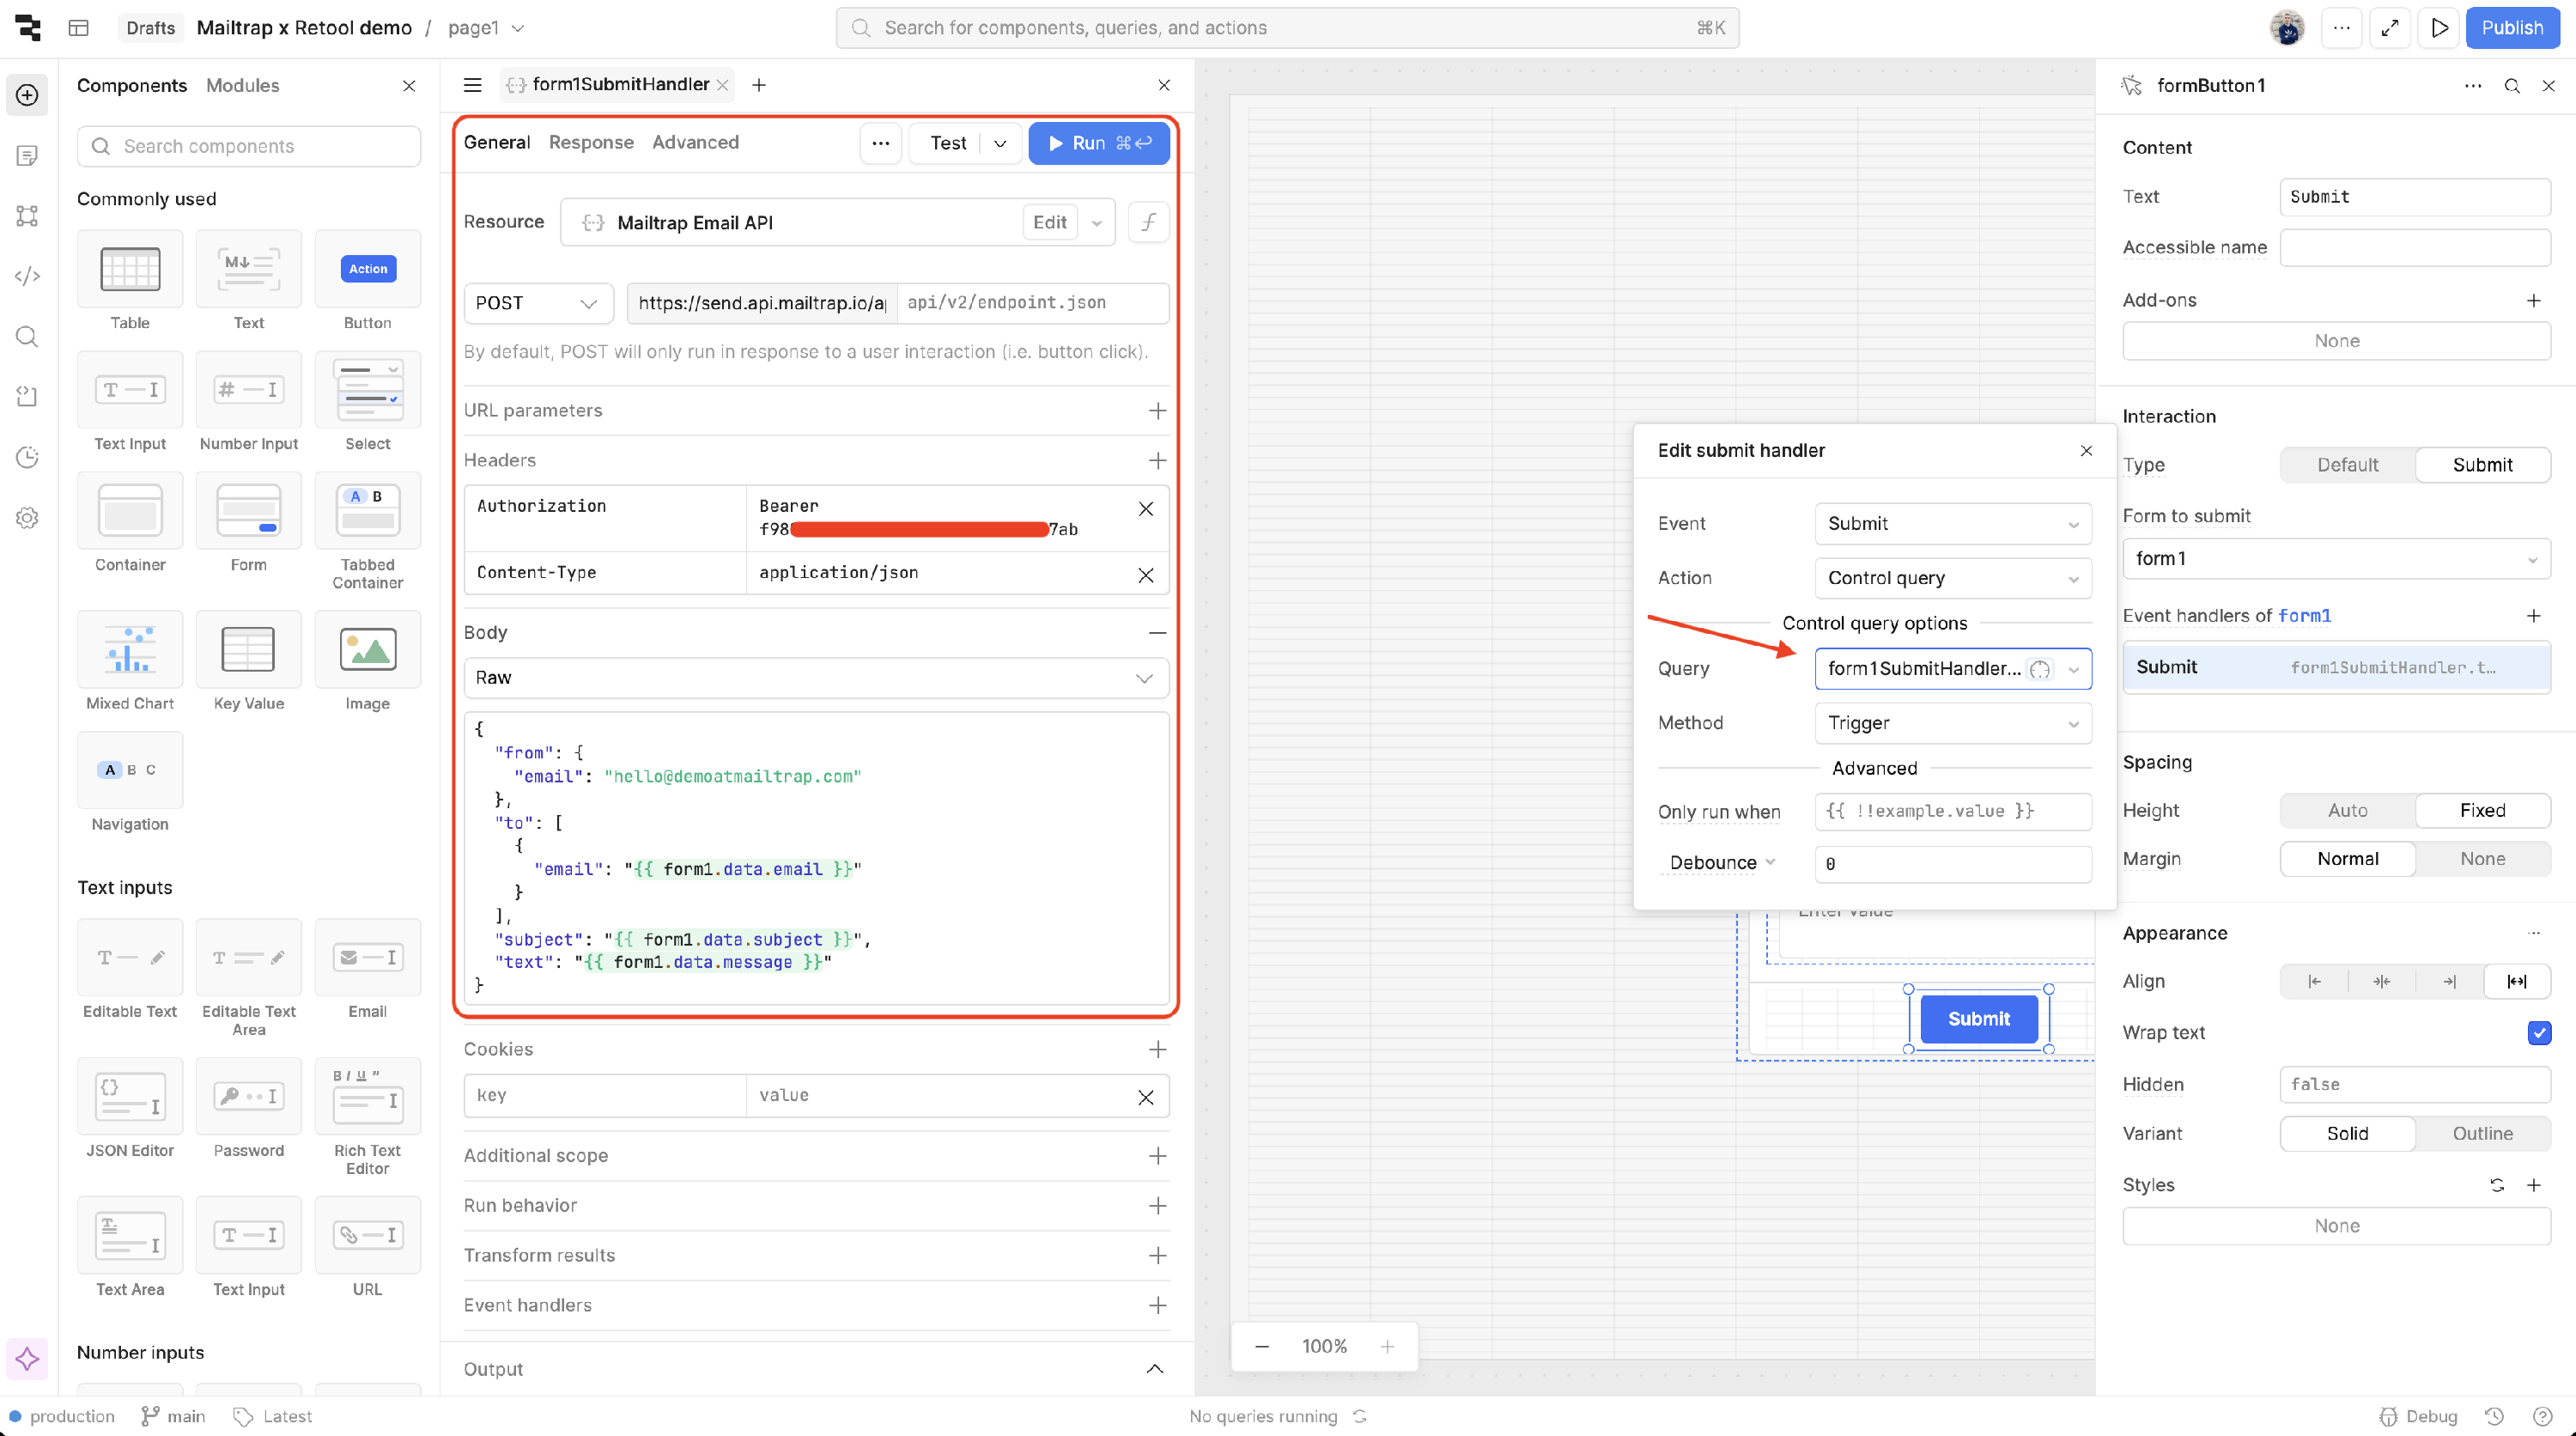Open the Retool logo home menu
The image size is (2576, 1436).
[x=28, y=27]
